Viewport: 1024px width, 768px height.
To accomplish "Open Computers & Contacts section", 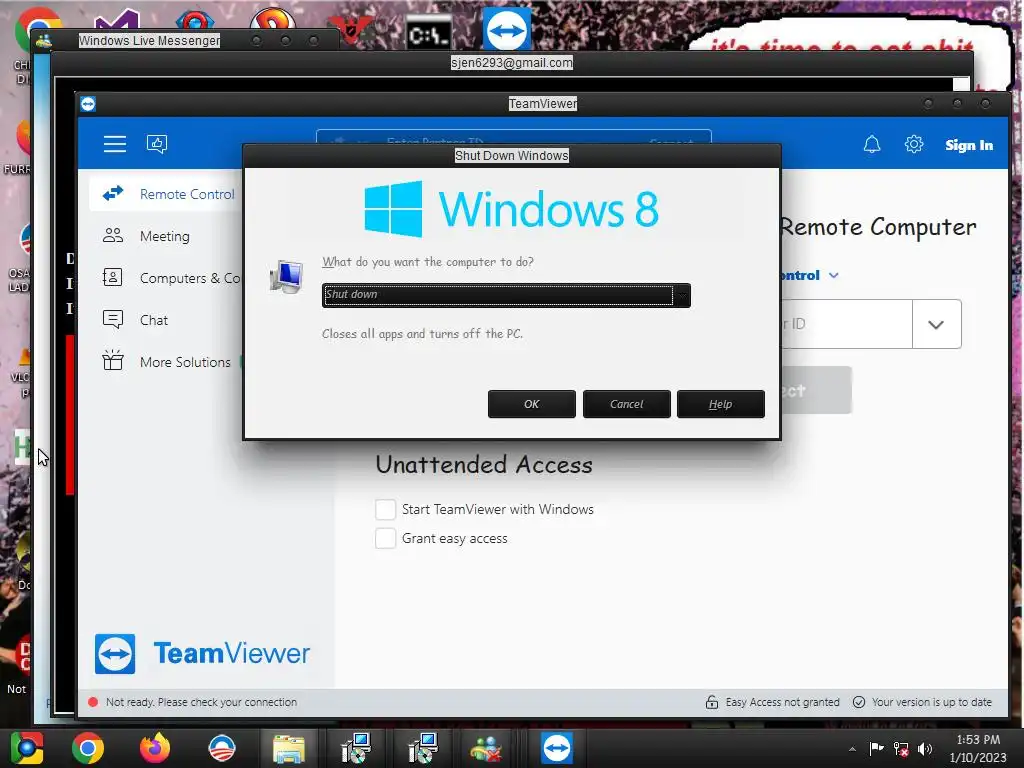I will coord(171,278).
